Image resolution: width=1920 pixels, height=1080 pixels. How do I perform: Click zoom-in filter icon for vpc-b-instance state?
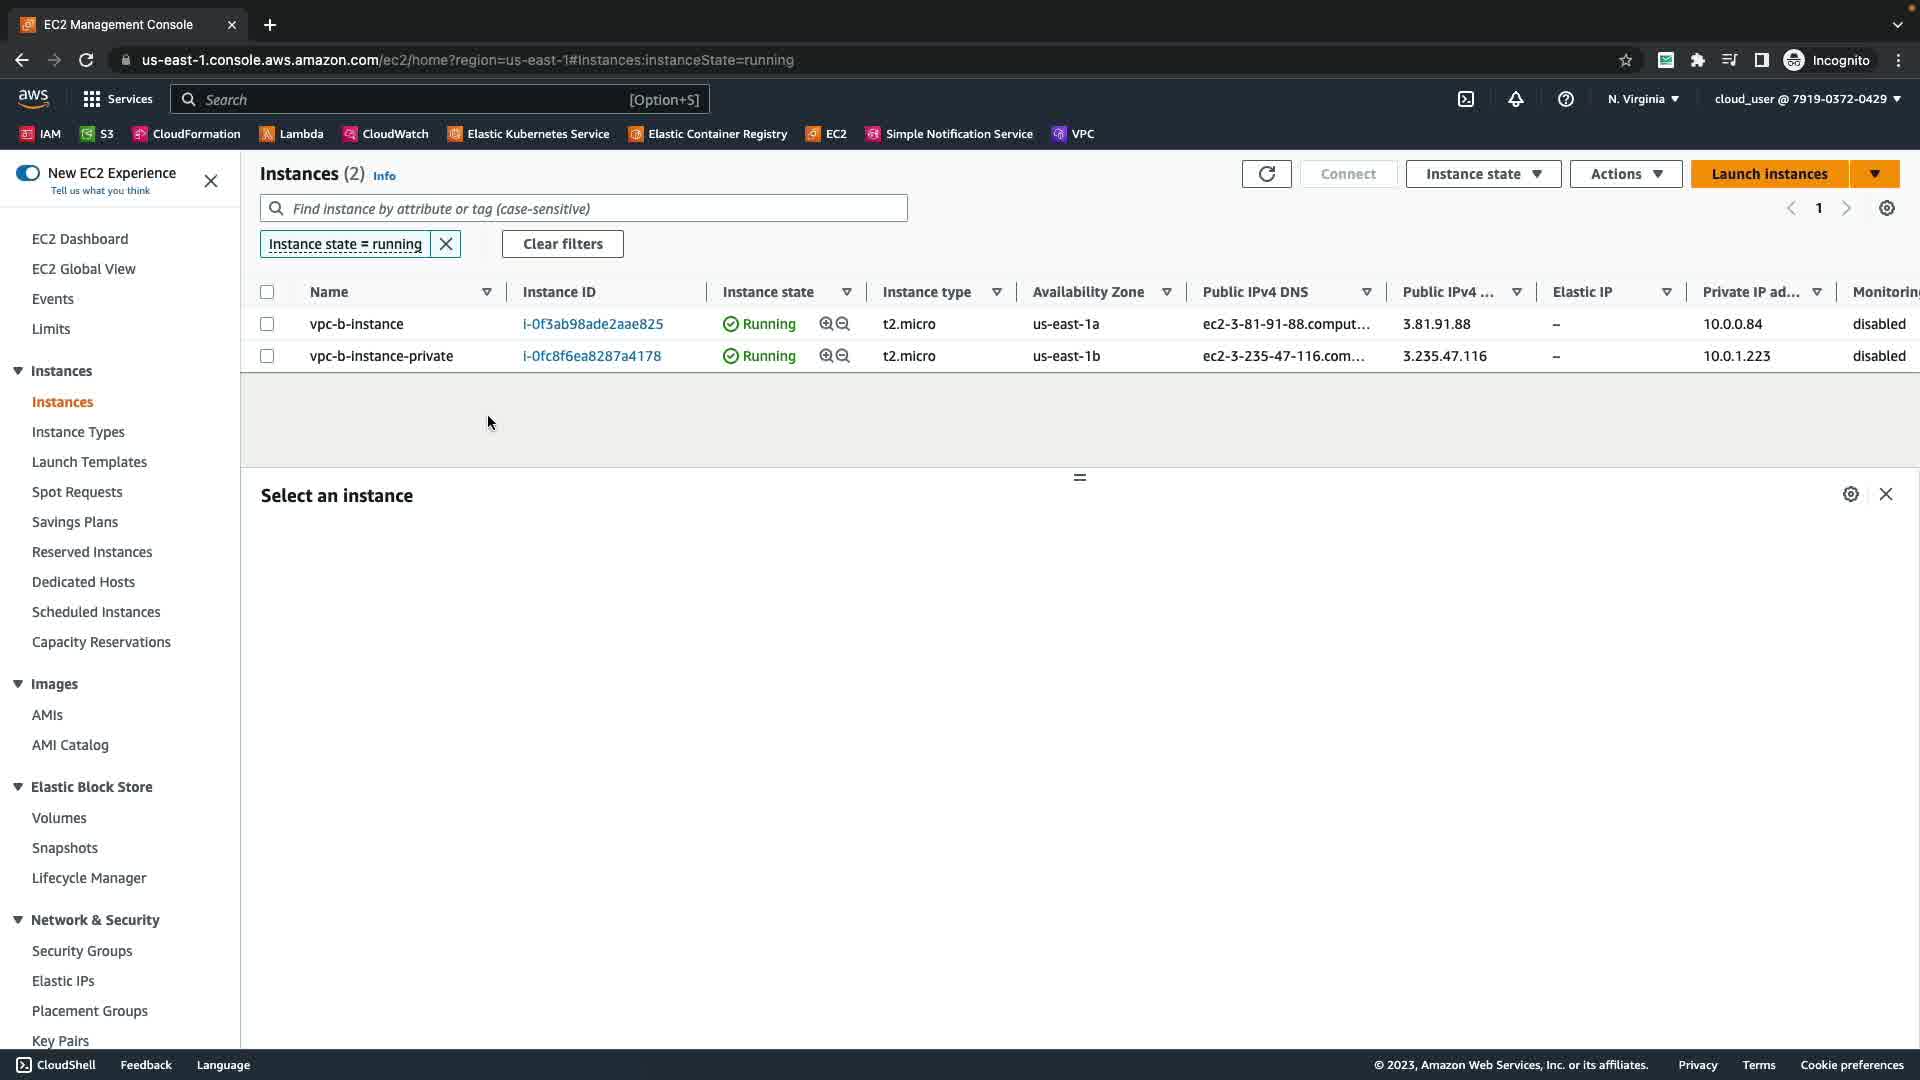click(x=826, y=324)
